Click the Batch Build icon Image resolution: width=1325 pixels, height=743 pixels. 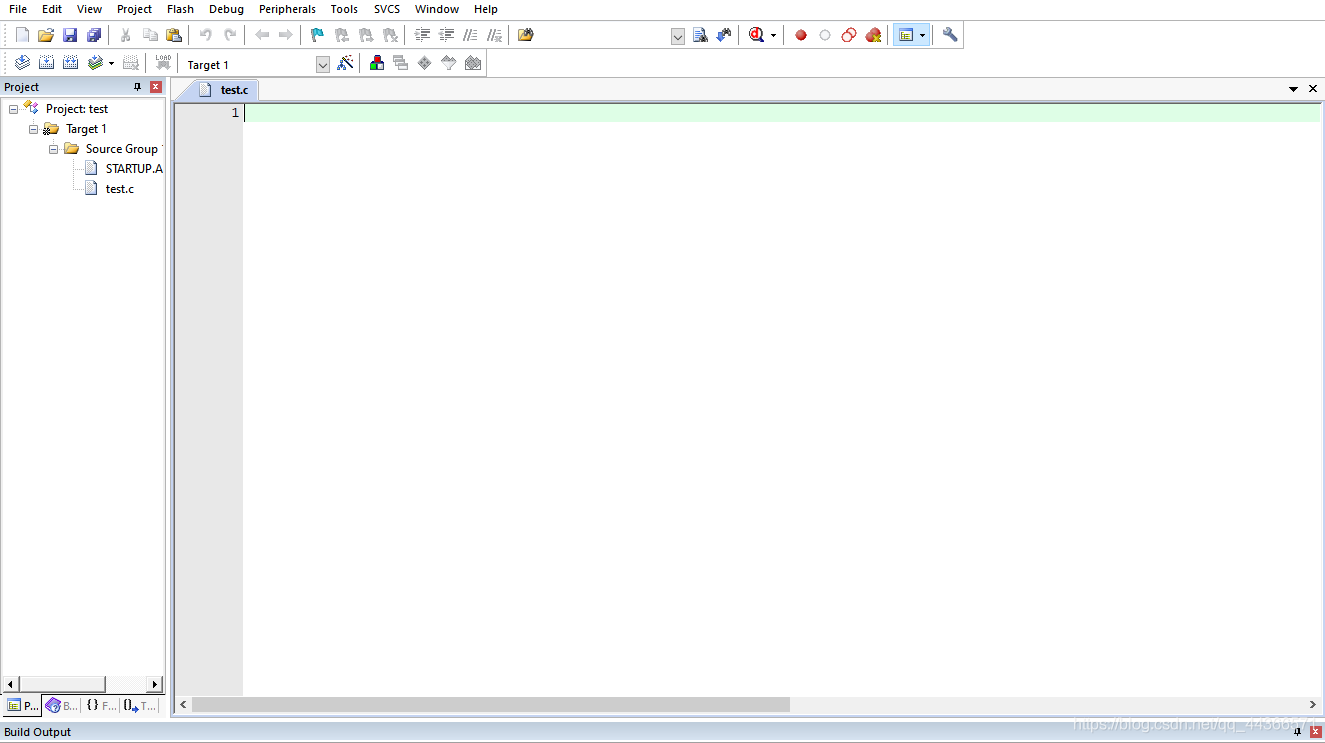click(95, 63)
